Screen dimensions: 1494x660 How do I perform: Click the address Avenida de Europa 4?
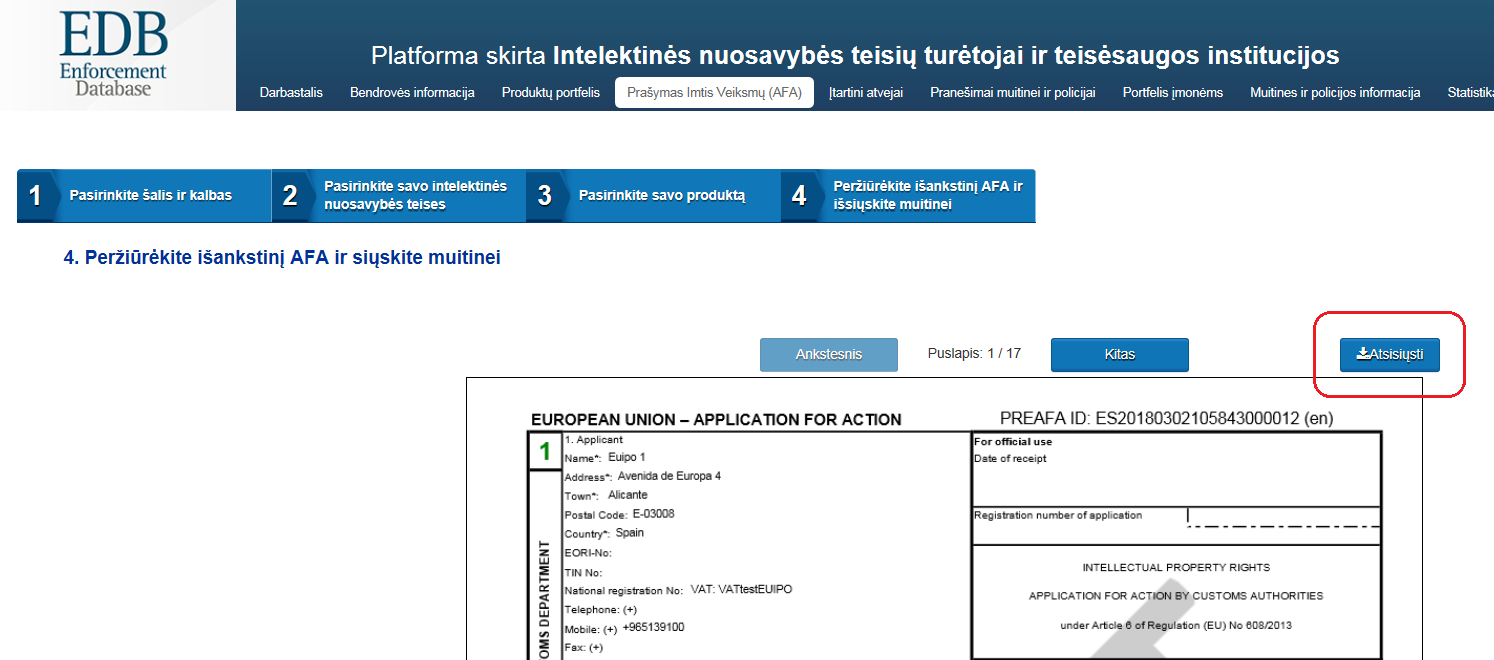[669, 476]
